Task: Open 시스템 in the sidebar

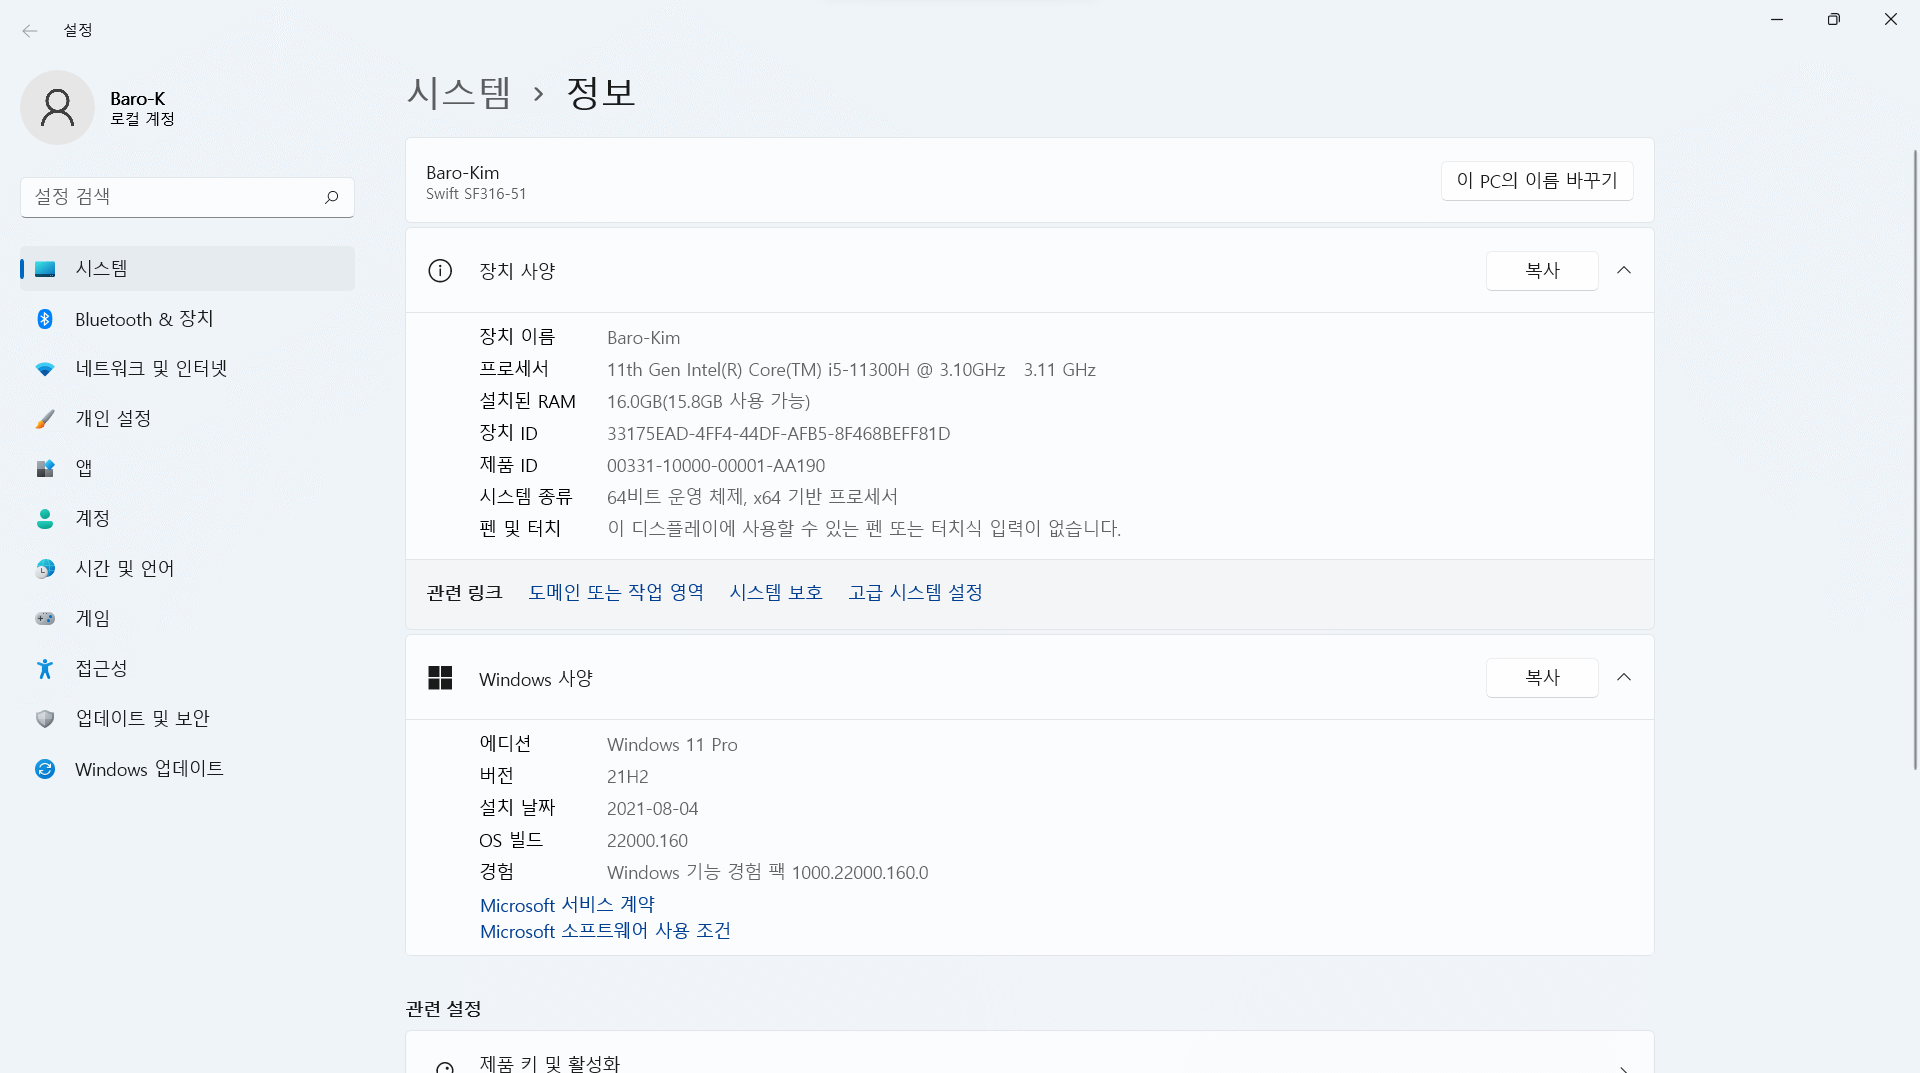Action: coord(187,269)
